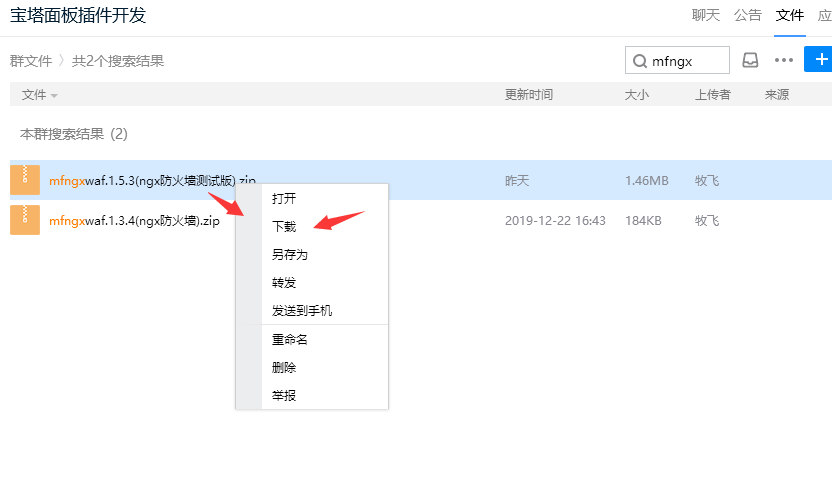Switch to the 公告 tab
The height and width of the screenshot is (498, 832).
click(748, 15)
